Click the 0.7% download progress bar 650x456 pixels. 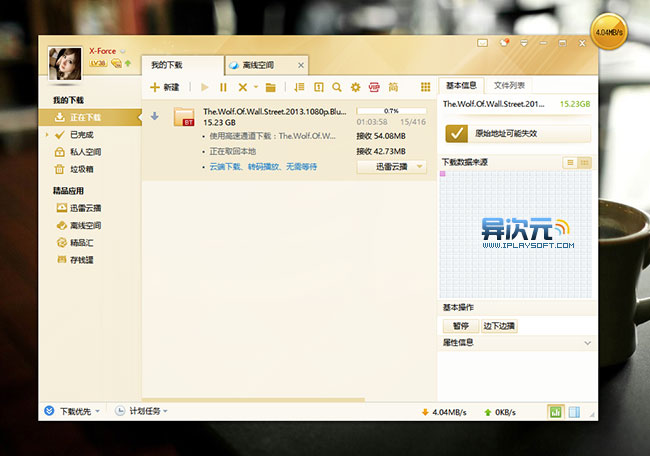click(x=391, y=111)
